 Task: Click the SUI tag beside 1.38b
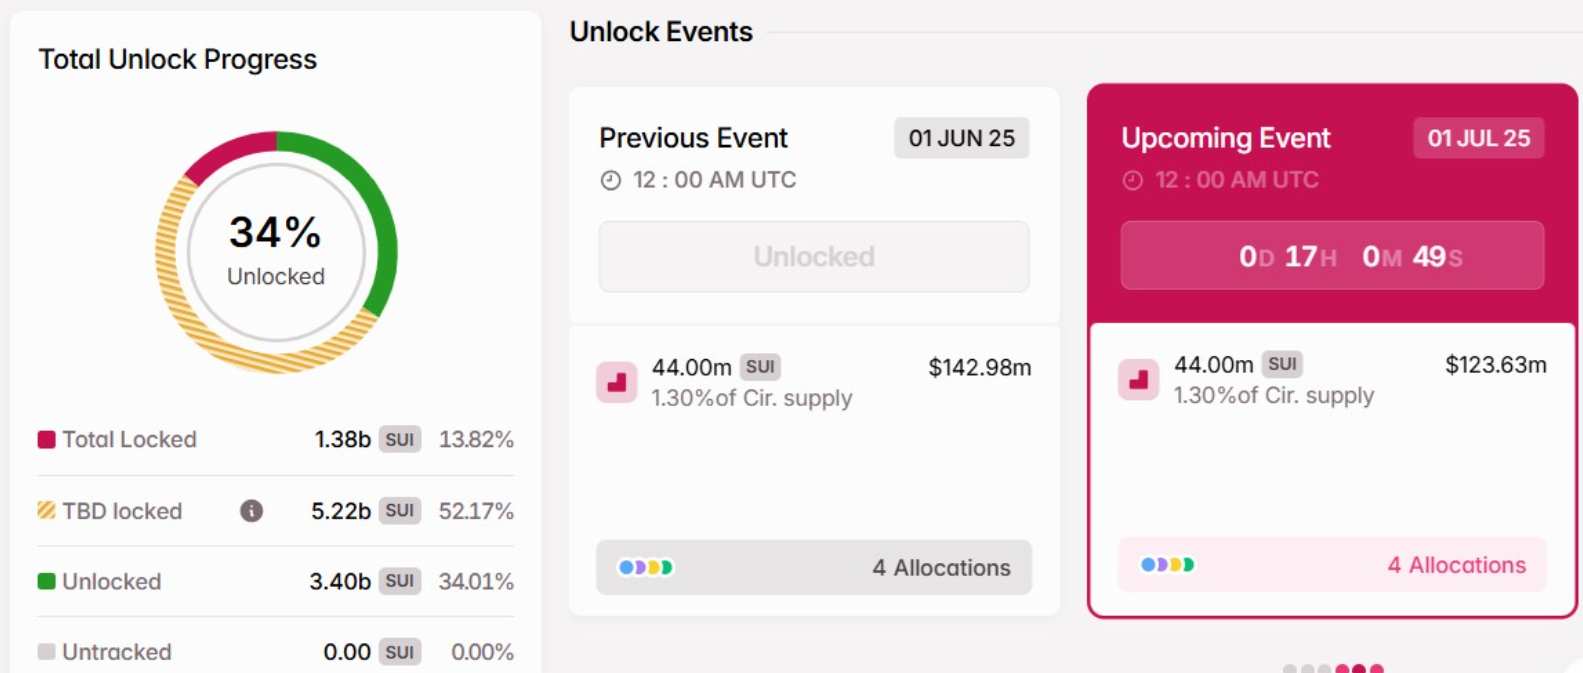point(400,439)
